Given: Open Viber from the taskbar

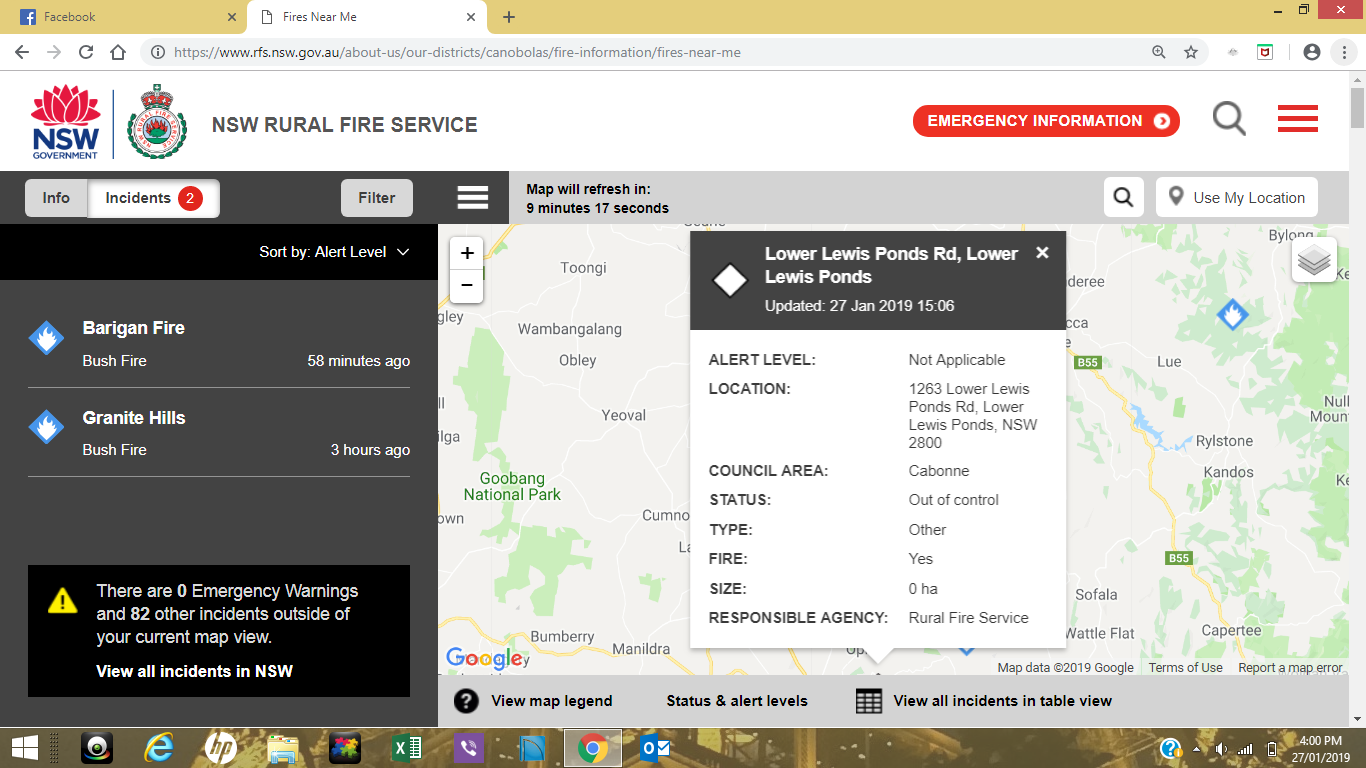Looking at the screenshot, I should (x=468, y=748).
